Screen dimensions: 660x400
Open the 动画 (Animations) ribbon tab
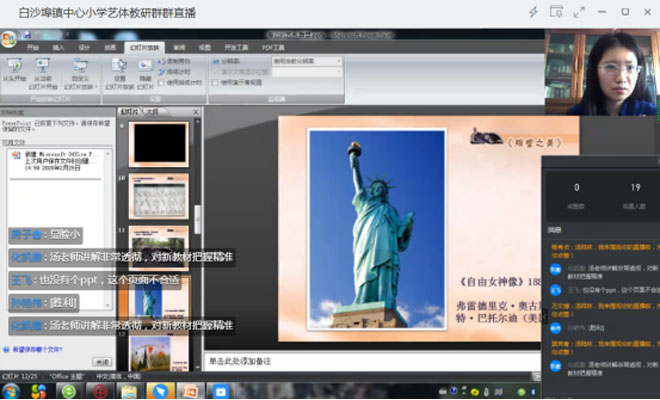point(110,48)
